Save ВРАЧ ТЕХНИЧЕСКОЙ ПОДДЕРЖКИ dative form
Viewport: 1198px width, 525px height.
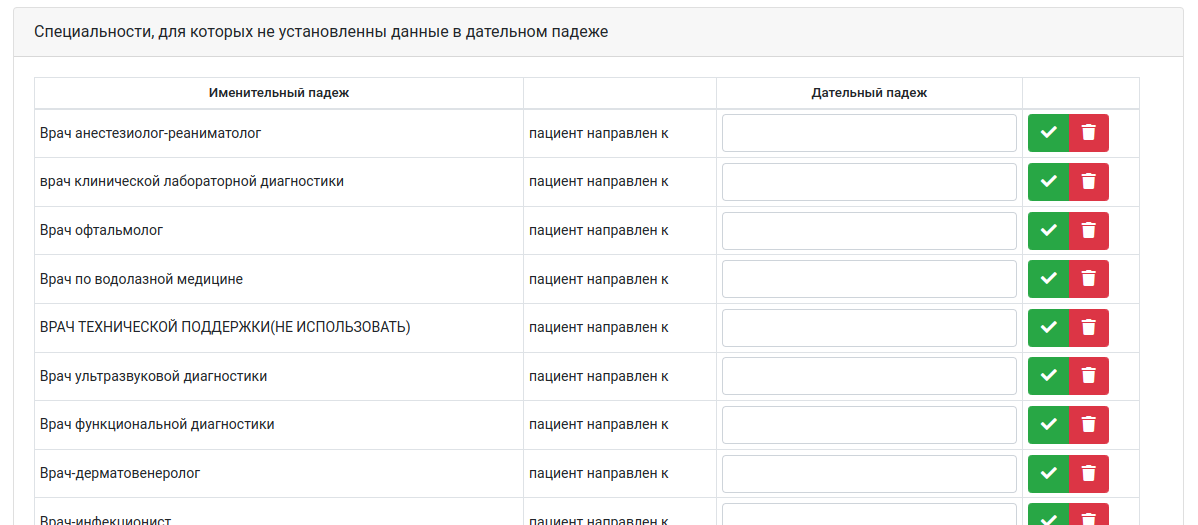[x=1048, y=327]
